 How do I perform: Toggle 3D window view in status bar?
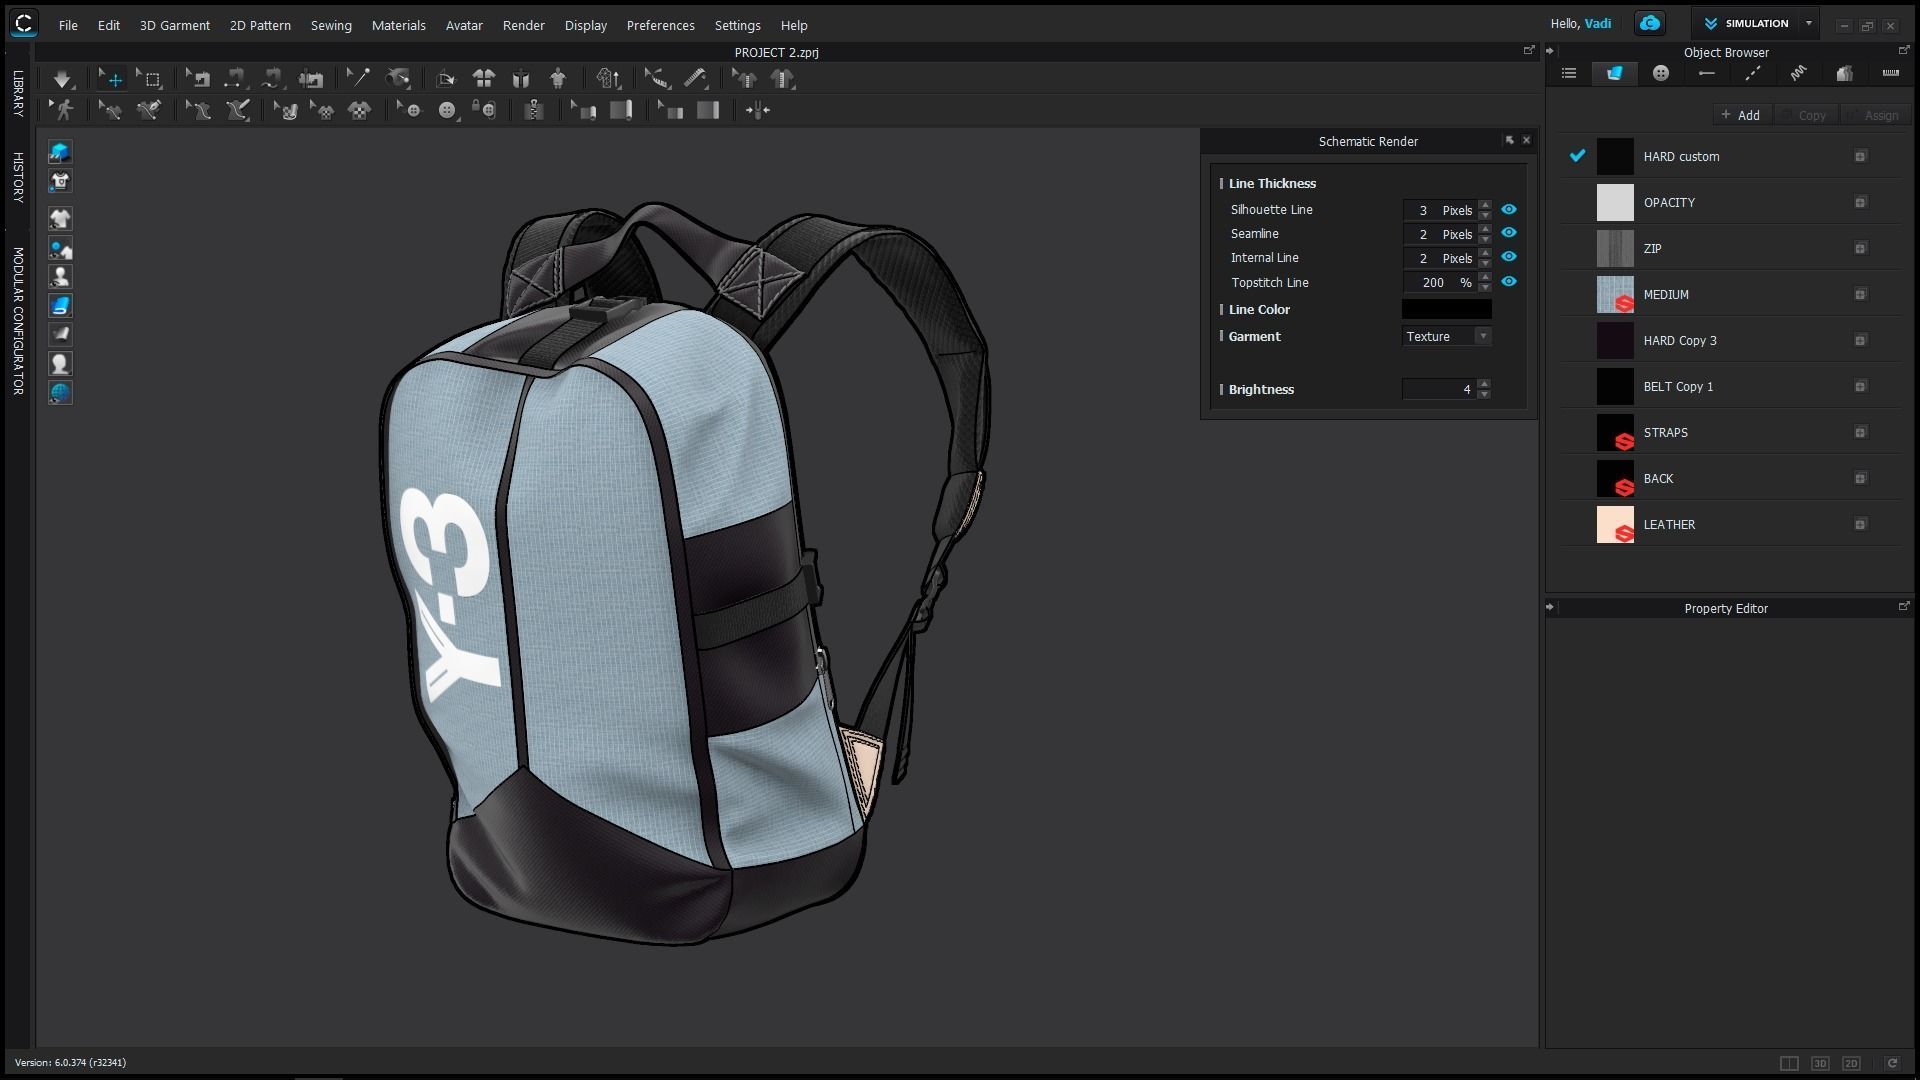click(x=1820, y=1063)
